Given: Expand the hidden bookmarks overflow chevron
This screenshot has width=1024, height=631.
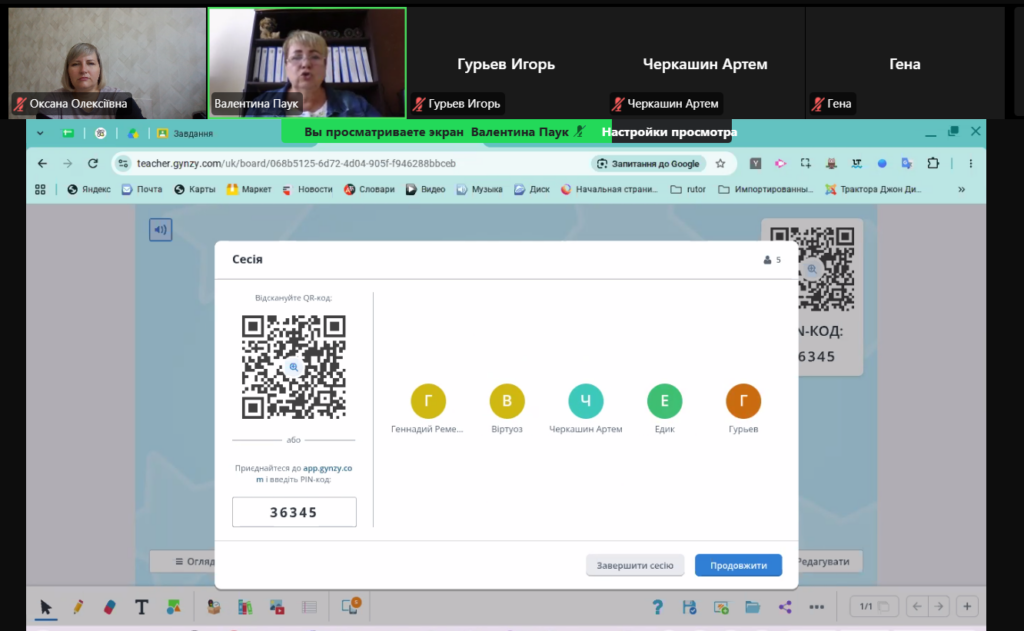Looking at the screenshot, I should (x=961, y=189).
